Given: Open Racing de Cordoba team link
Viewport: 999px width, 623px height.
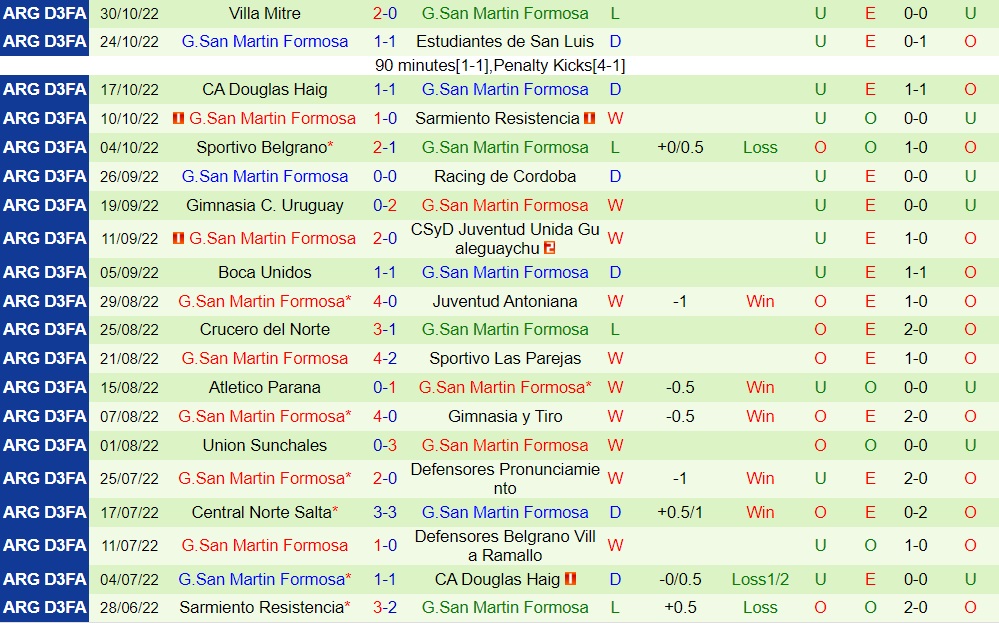Looking at the screenshot, I should (505, 176).
